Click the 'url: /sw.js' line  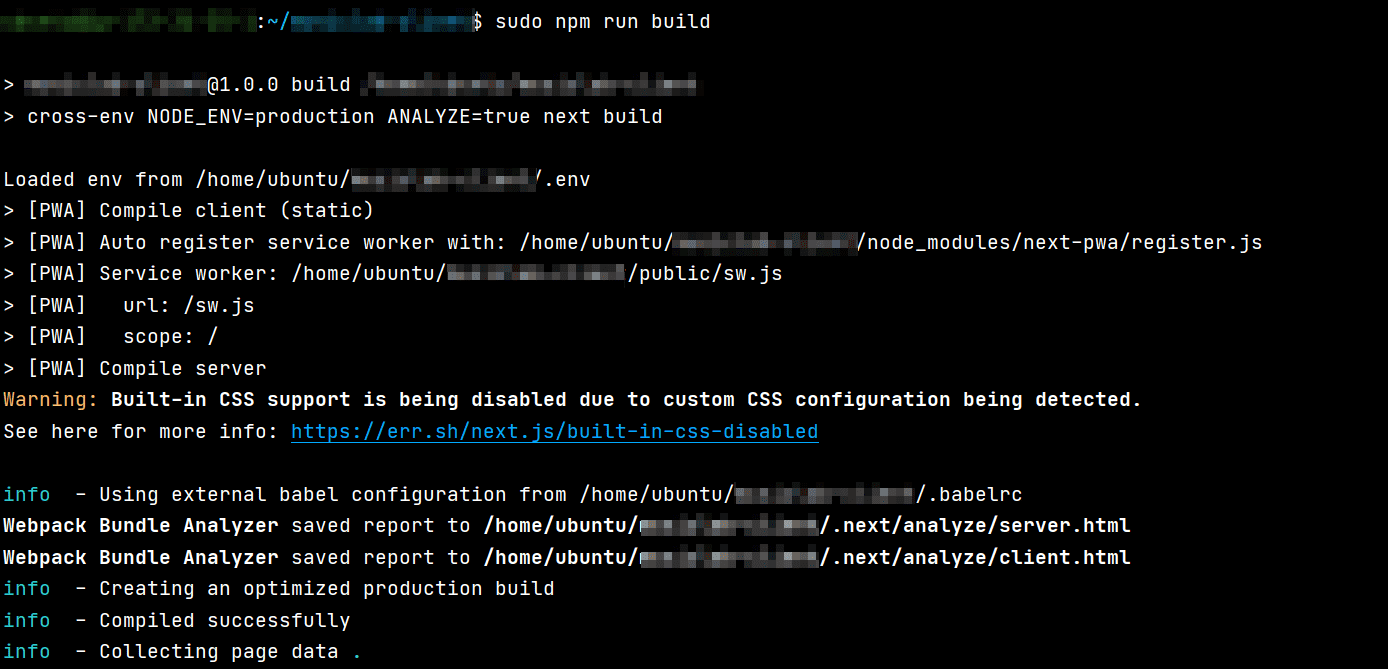tap(188, 306)
